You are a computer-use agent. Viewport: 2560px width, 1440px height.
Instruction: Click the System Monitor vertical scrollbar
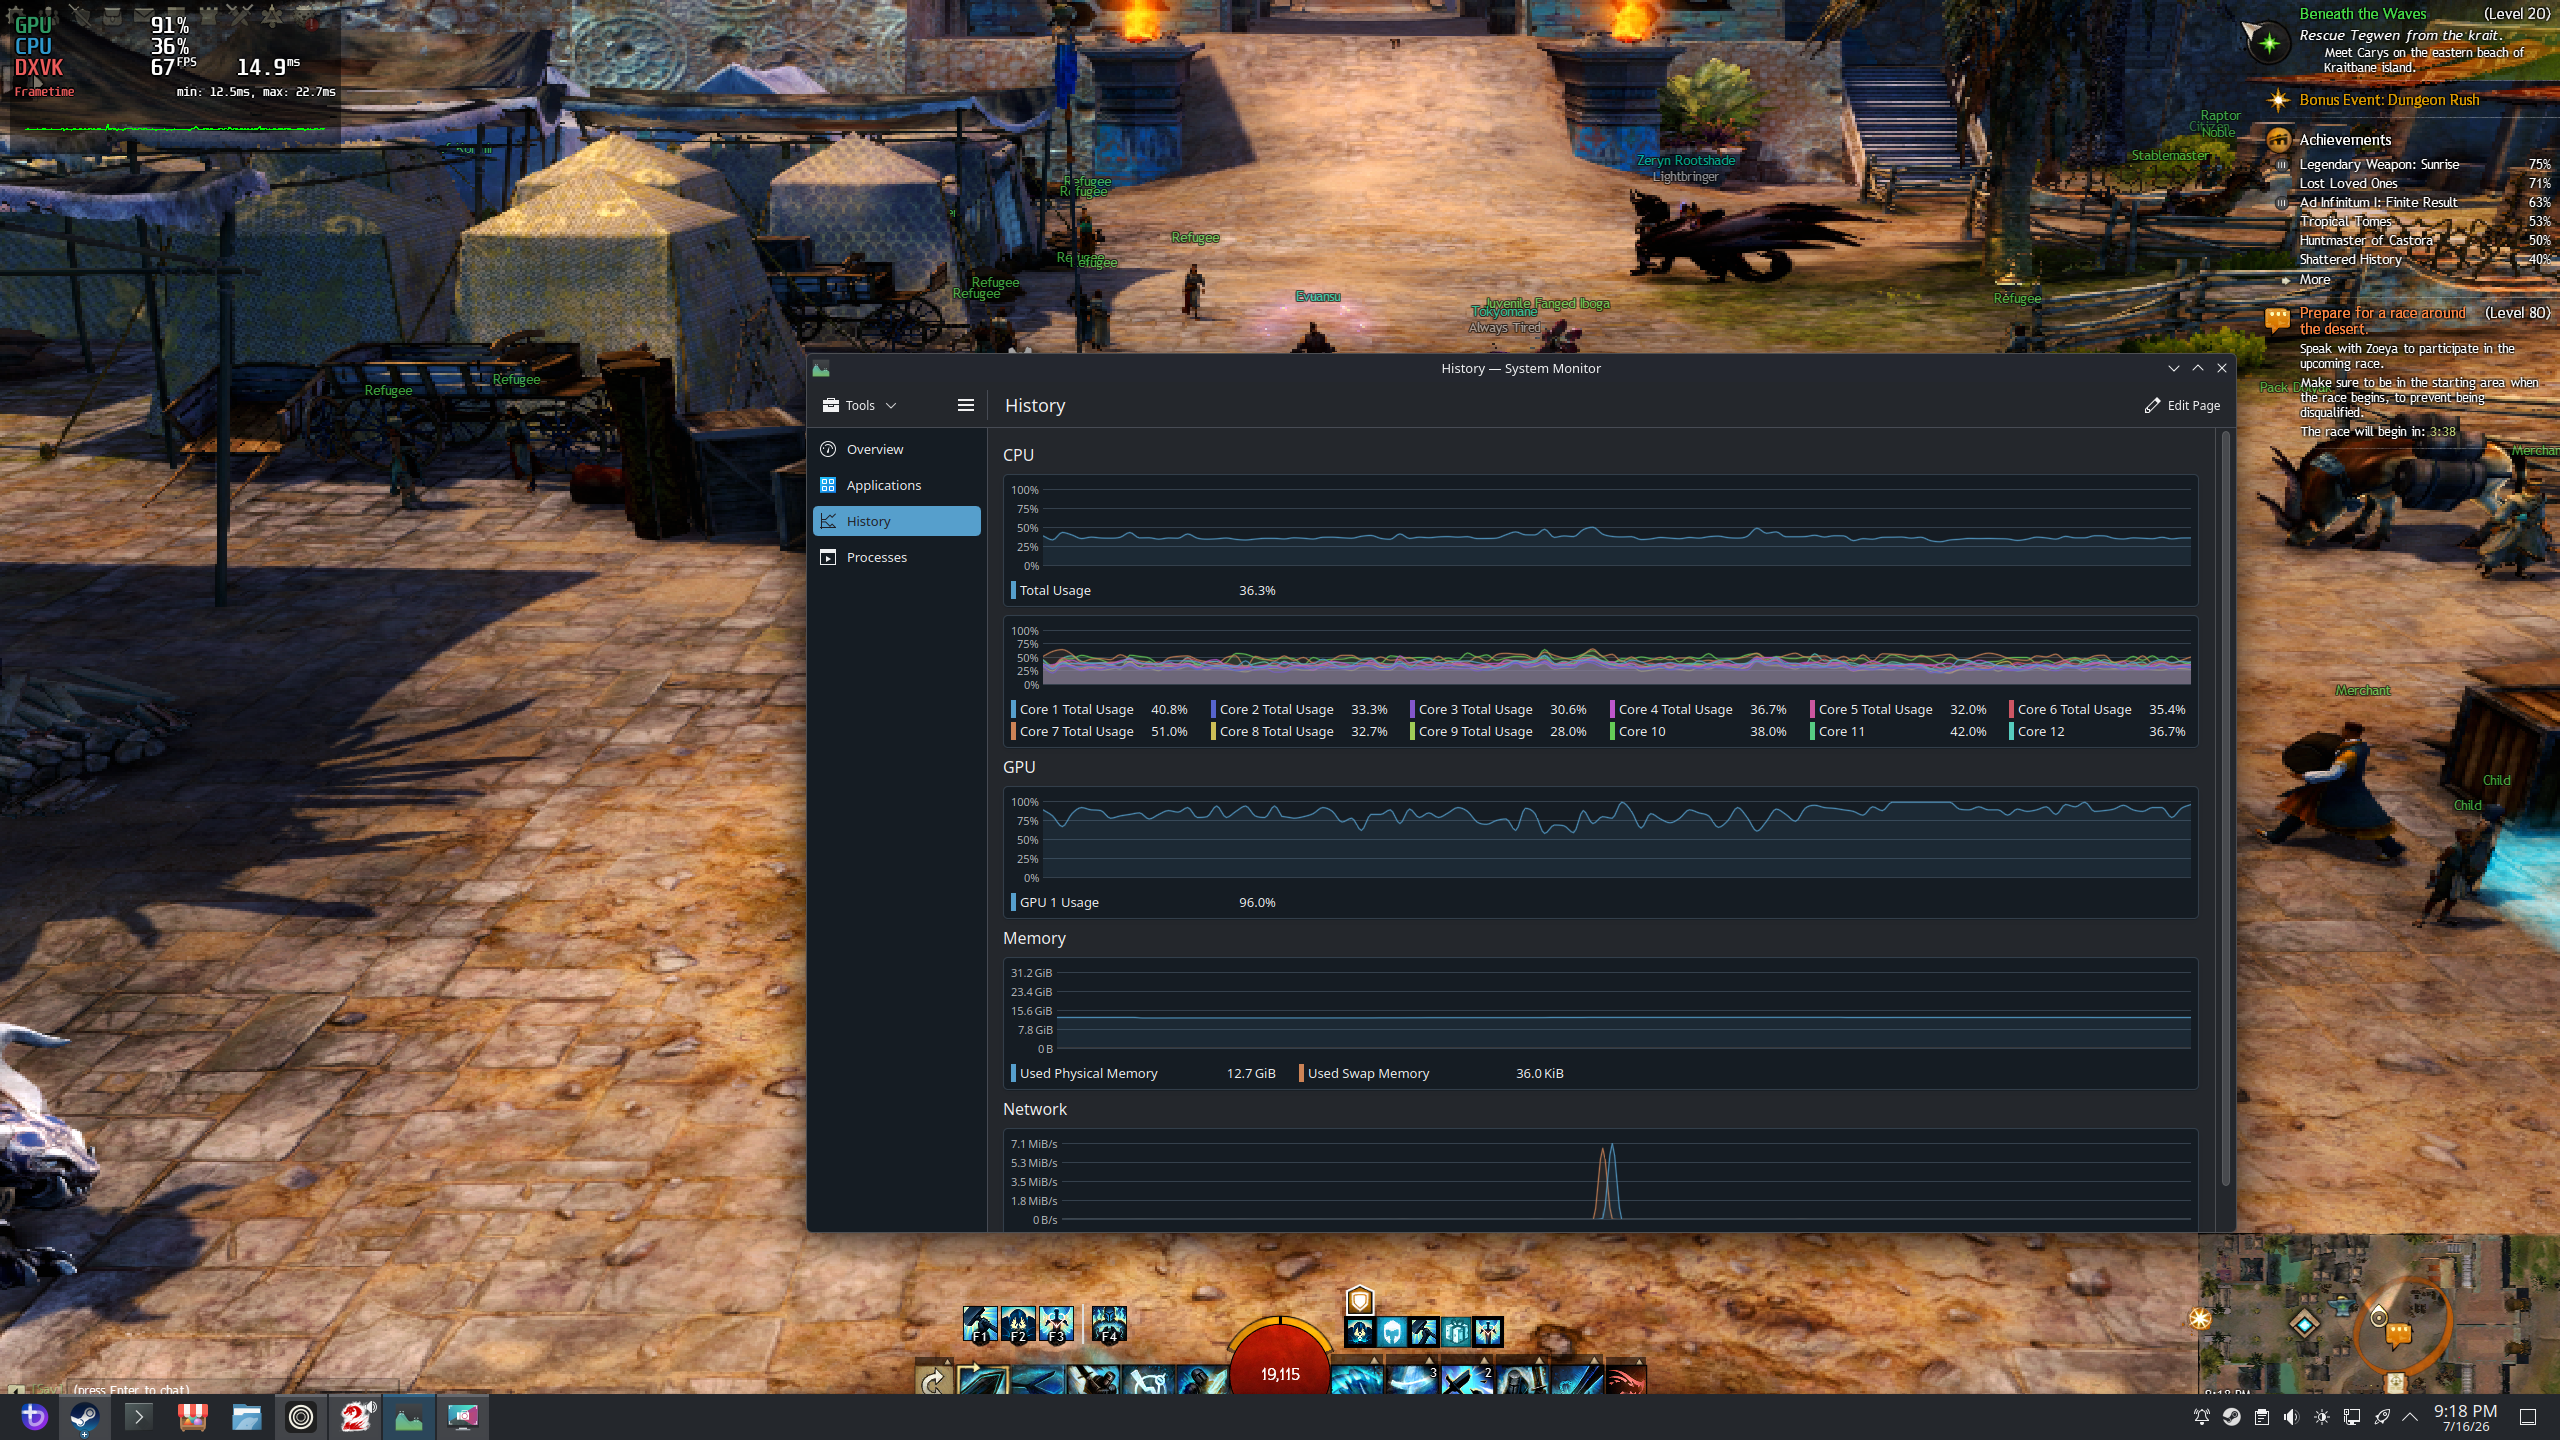(2225, 810)
